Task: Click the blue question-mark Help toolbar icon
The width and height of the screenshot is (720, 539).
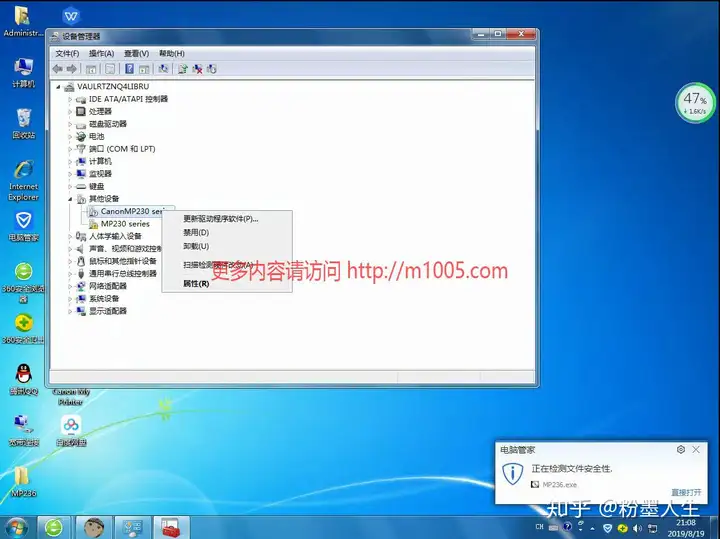Action: pyautogui.click(x=129, y=69)
